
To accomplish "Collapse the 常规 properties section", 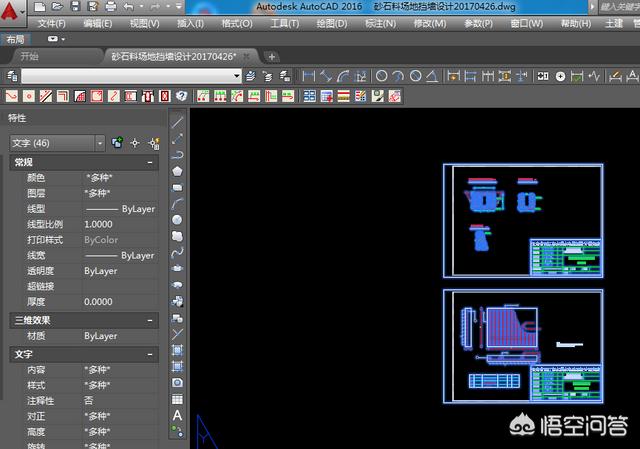I will pos(150,162).
